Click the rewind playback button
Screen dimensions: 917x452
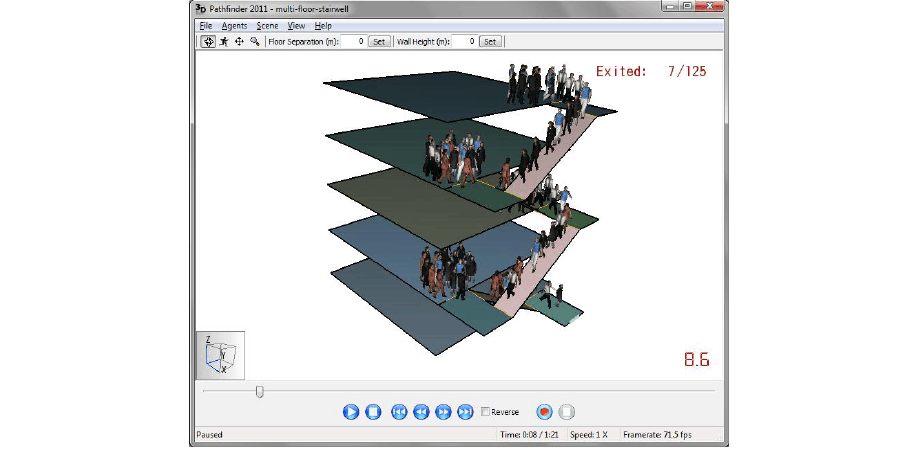coord(421,412)
